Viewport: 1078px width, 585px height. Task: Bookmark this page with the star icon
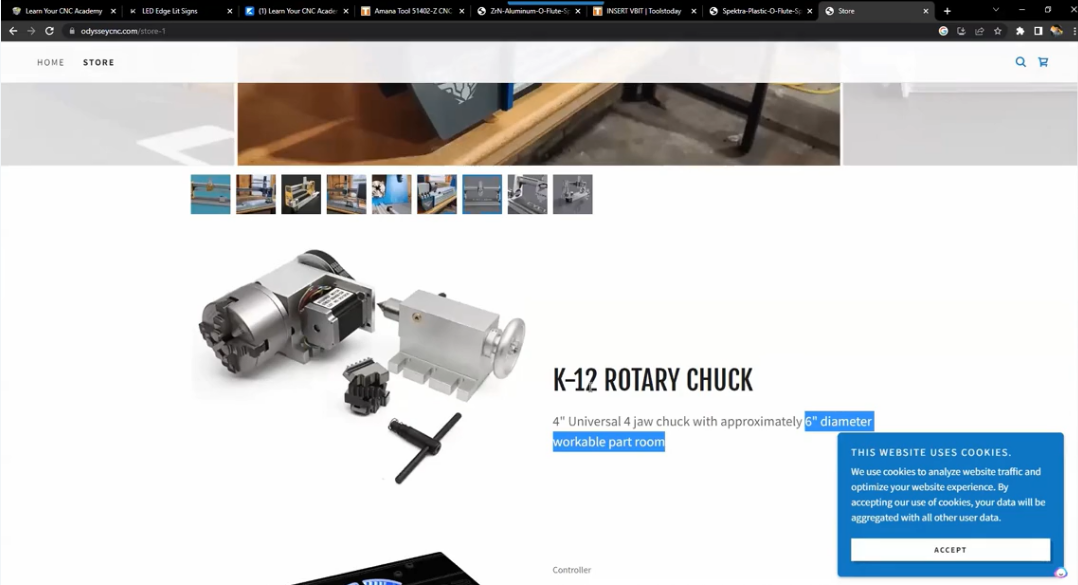pyautogui.click(x=997, y=31)
